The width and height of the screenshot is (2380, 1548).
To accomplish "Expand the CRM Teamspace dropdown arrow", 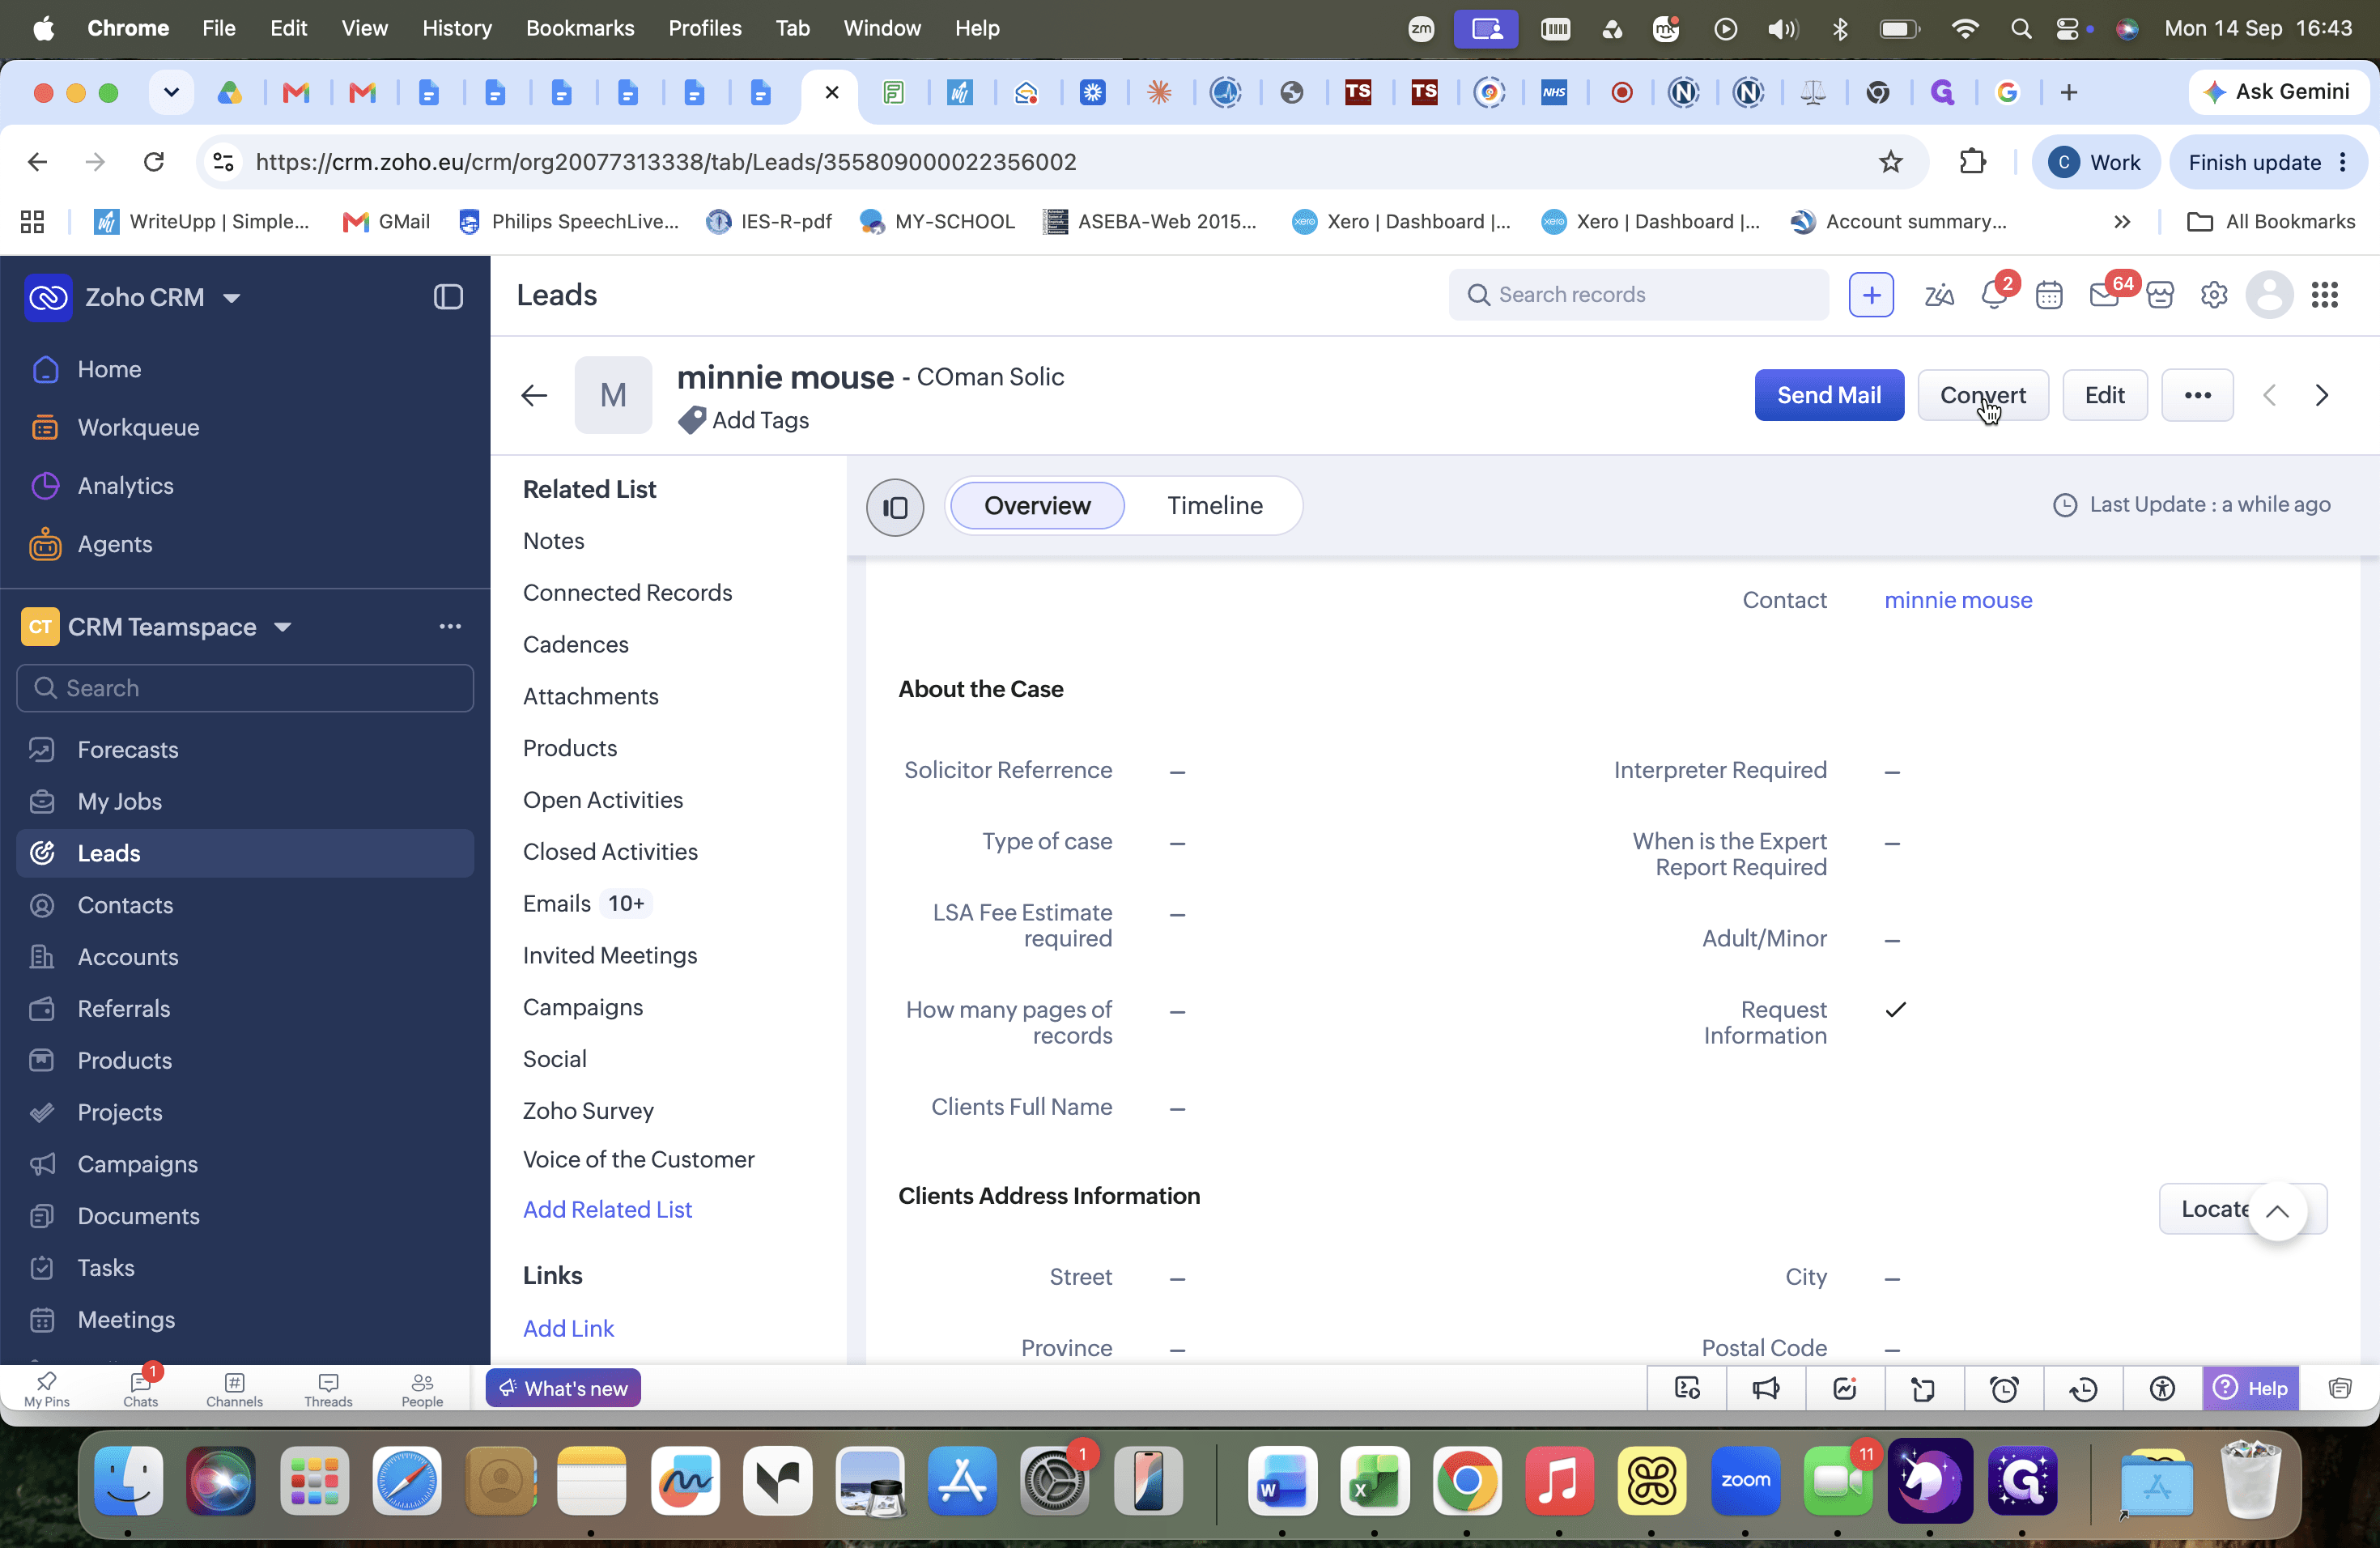I will (283, 627).
